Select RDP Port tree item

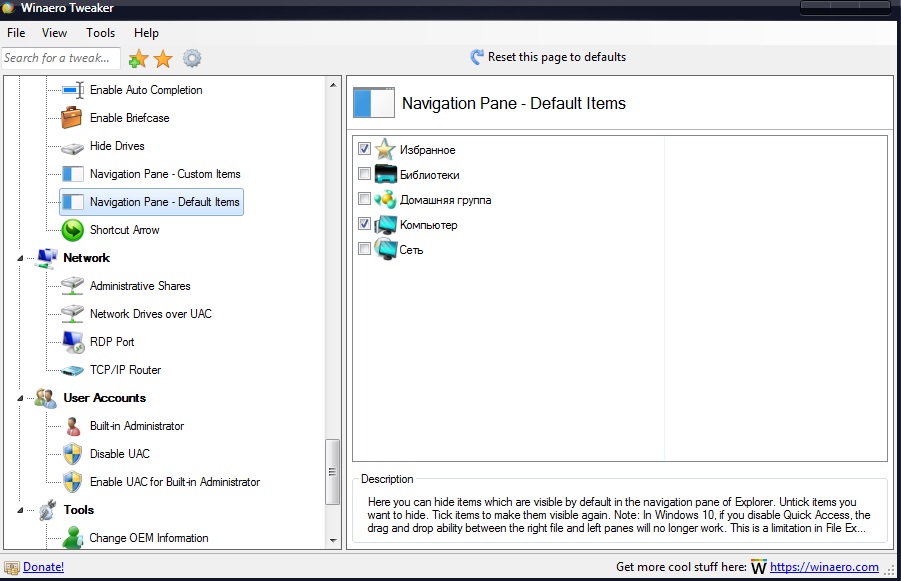point(112,342)
